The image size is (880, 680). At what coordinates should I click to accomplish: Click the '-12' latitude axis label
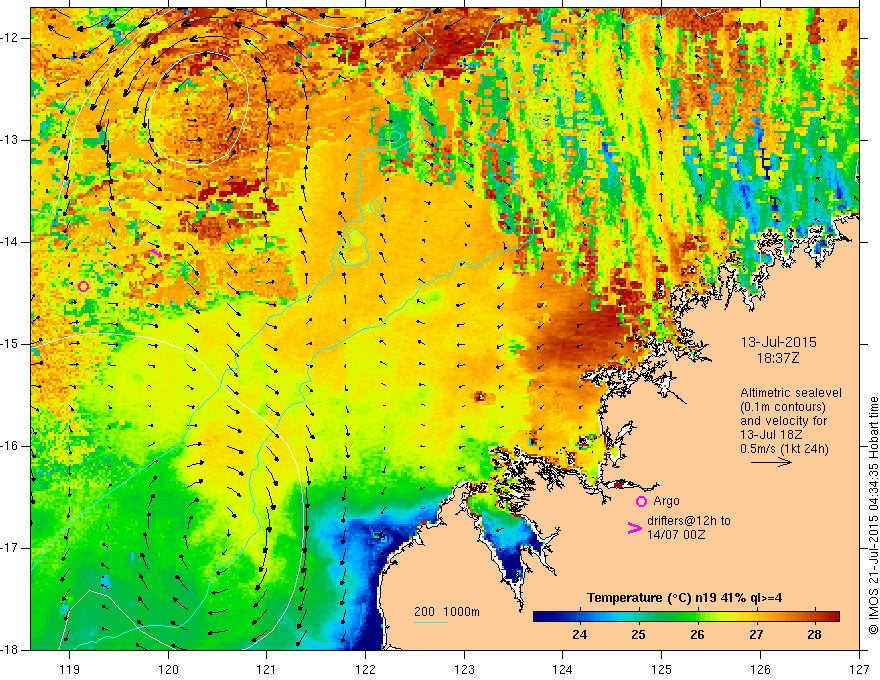tap(10, 38)
